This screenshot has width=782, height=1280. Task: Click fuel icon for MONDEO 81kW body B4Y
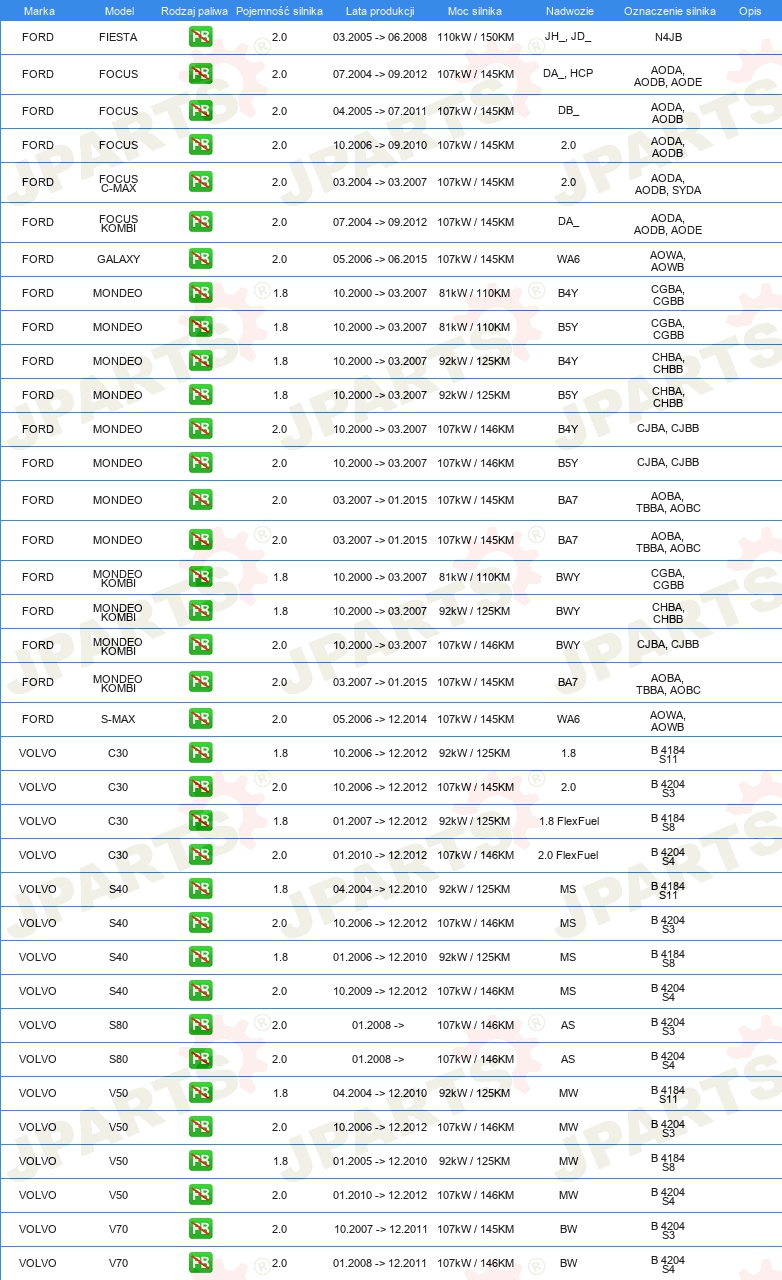pyautogui.click(x=200, y=293)
